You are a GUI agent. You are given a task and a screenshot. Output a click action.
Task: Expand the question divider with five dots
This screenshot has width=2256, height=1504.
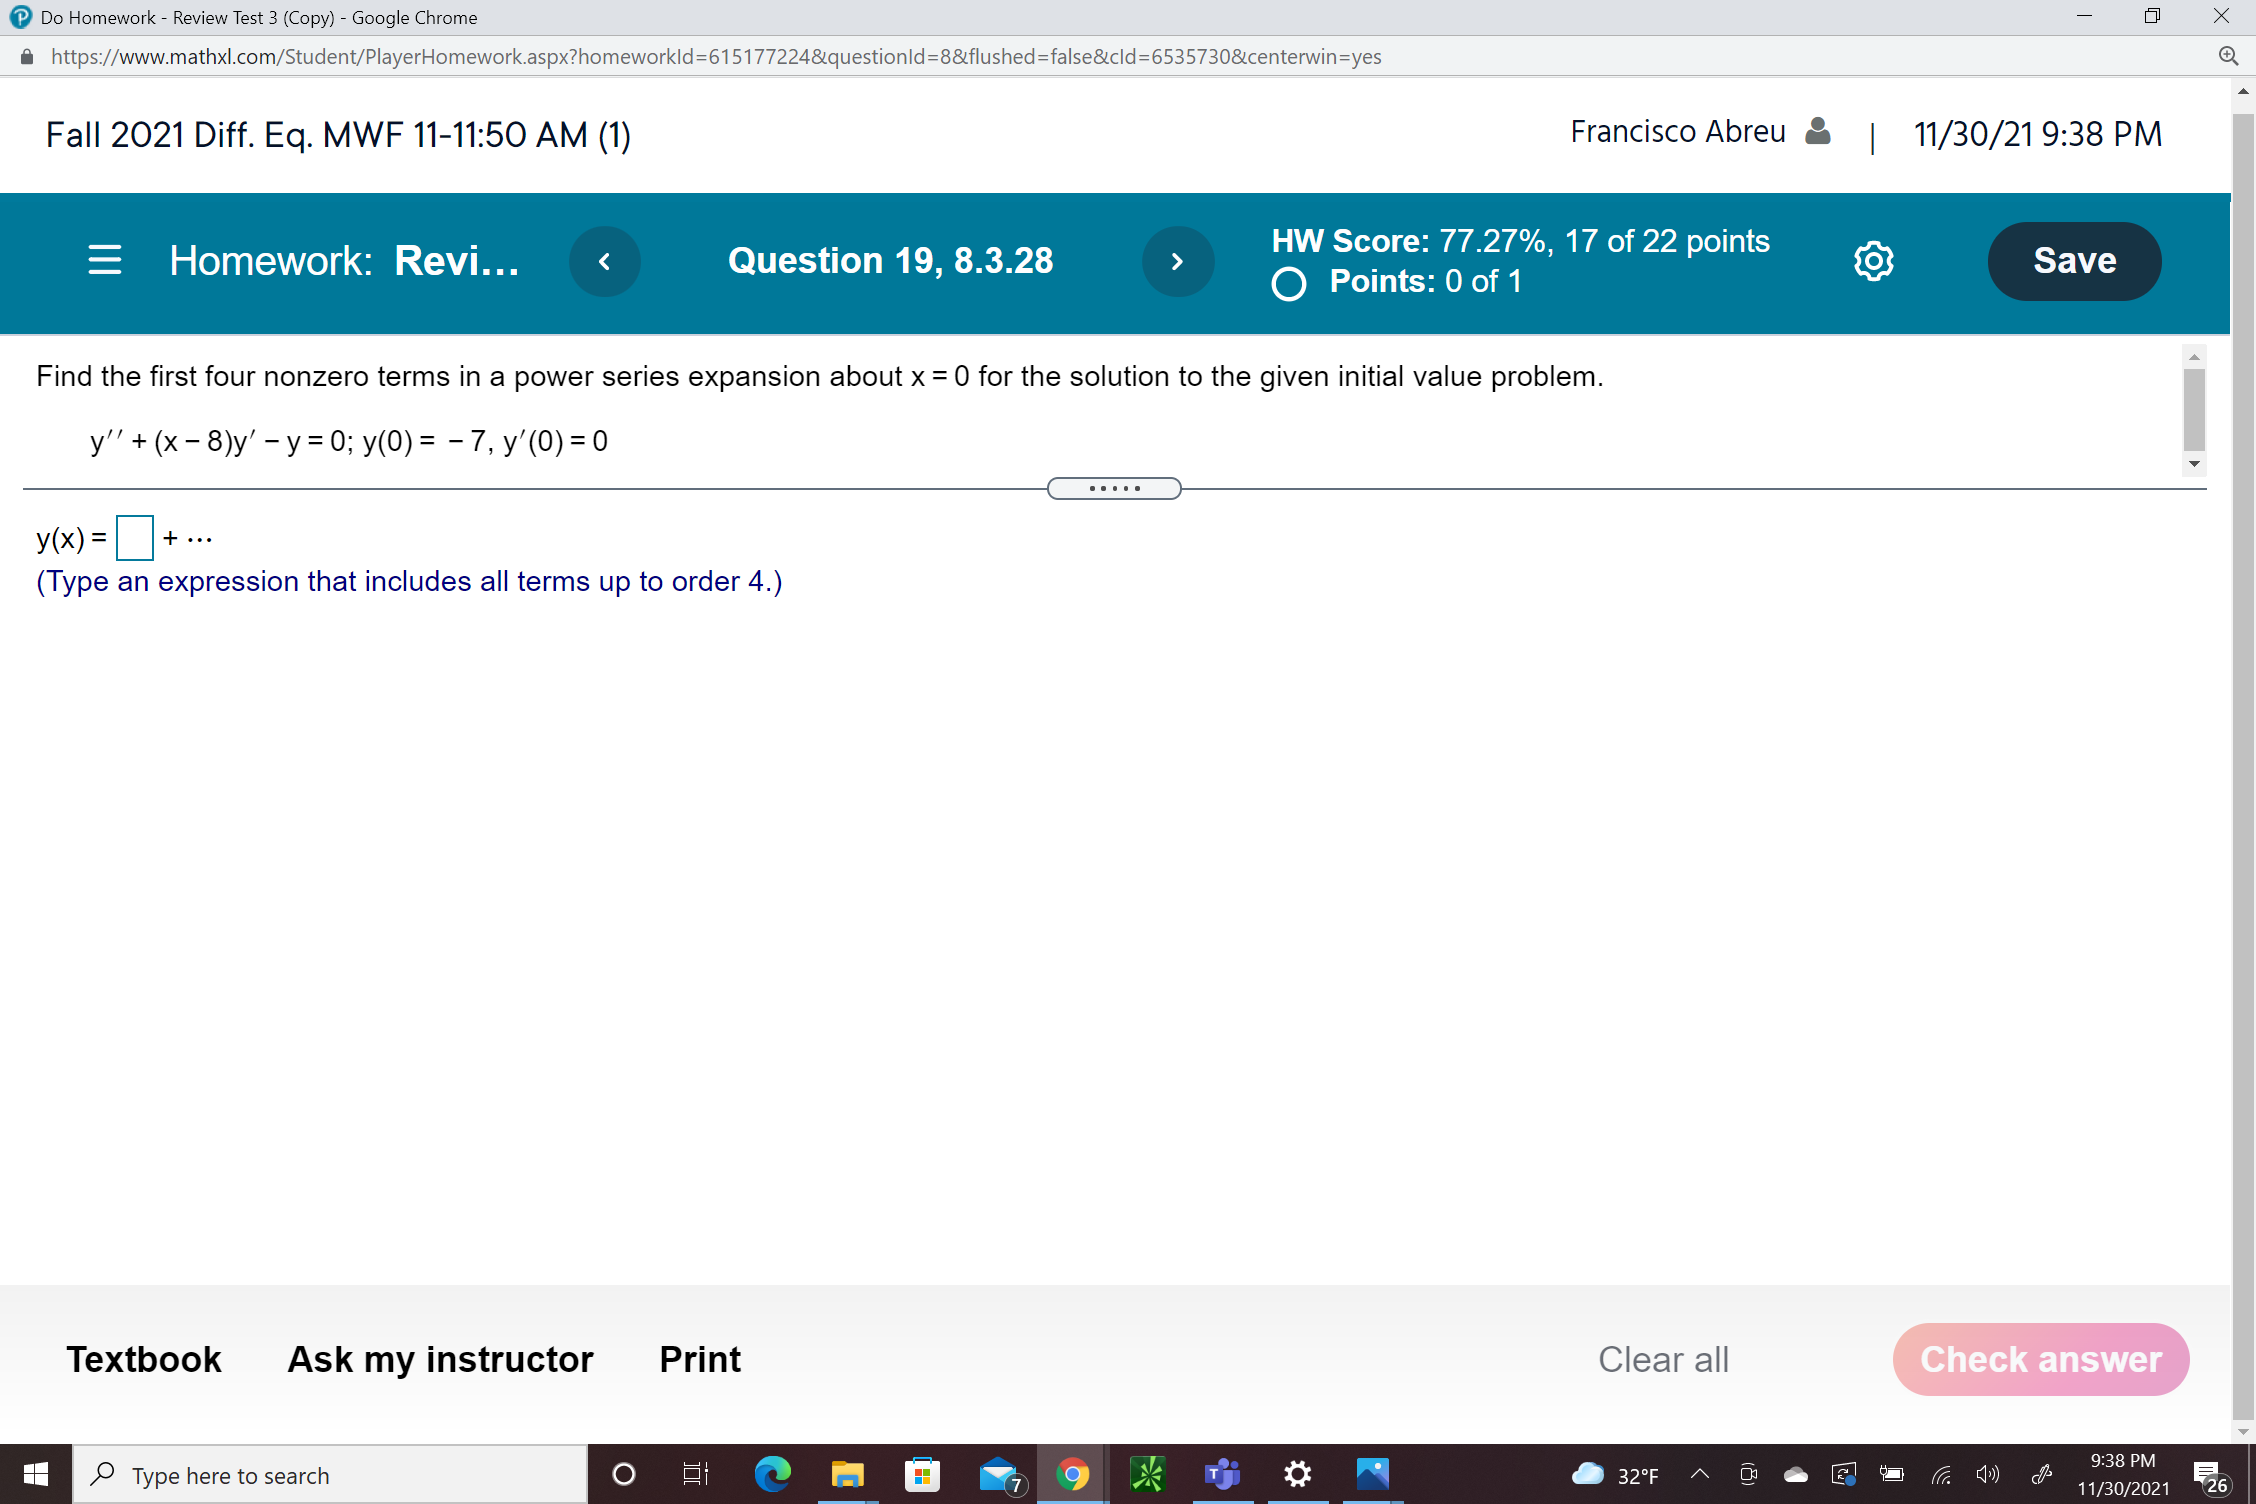tap(1114, 488)
